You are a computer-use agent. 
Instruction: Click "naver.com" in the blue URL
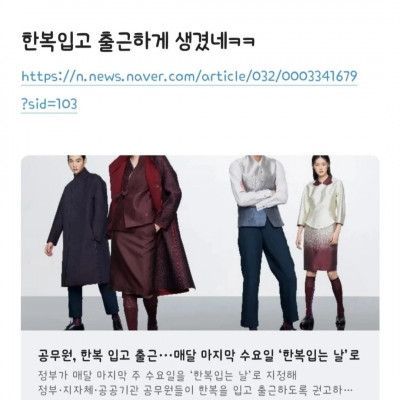coord(162,77)
